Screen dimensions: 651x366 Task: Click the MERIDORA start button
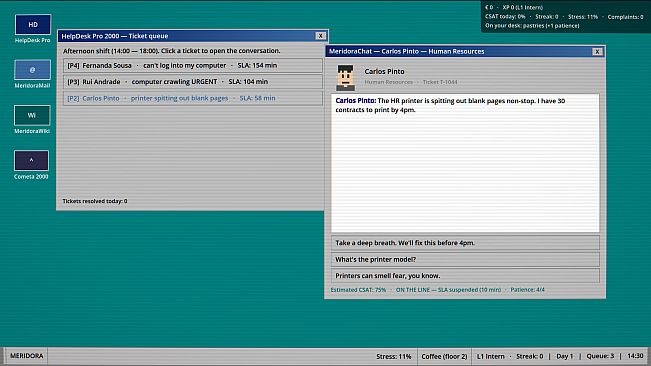26,356
